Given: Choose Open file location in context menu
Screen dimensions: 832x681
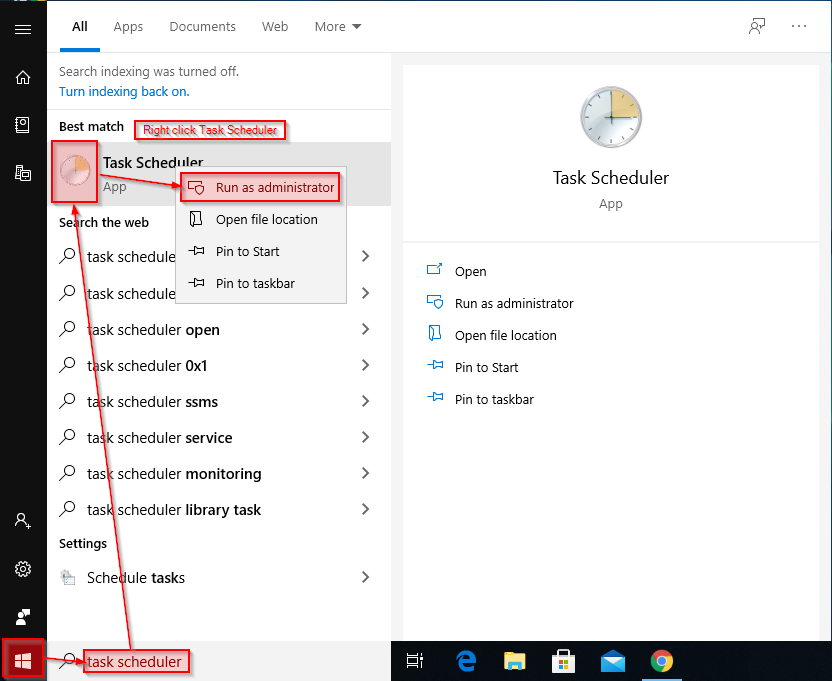Looking at the screenshot, I should [266, 219].
